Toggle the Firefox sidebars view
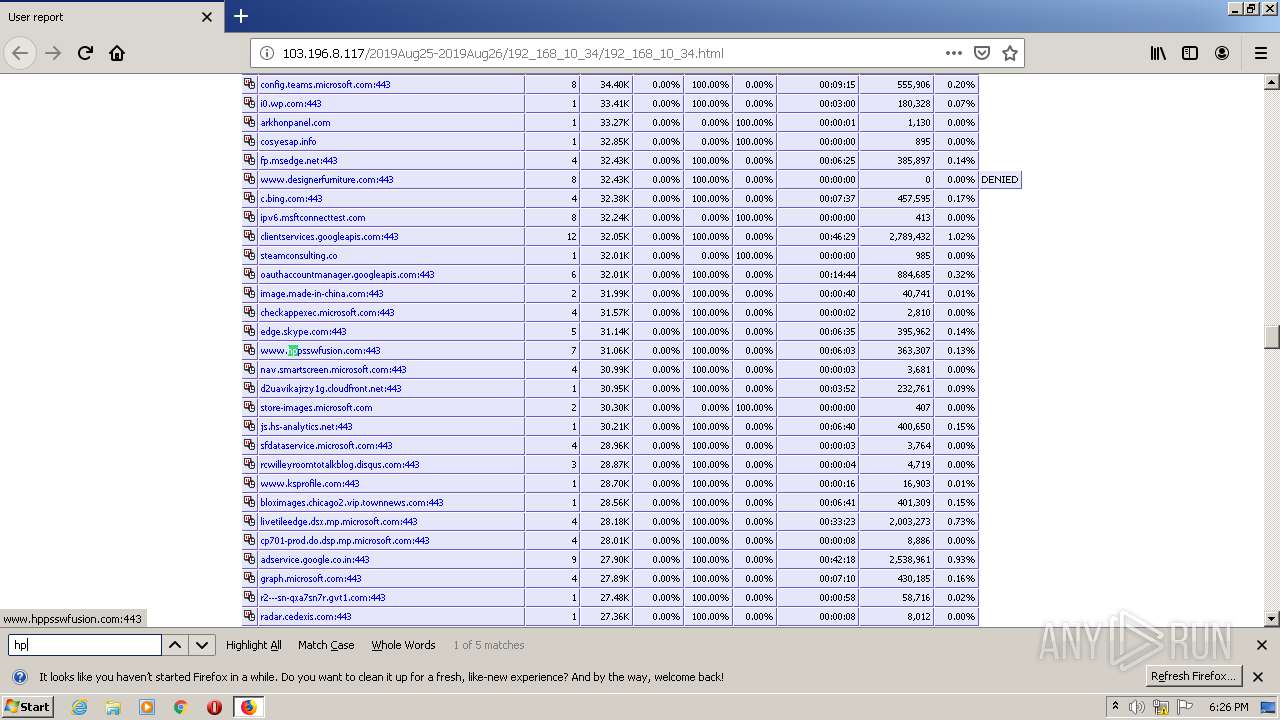The image size is (1280, 720). [1190, 53]
